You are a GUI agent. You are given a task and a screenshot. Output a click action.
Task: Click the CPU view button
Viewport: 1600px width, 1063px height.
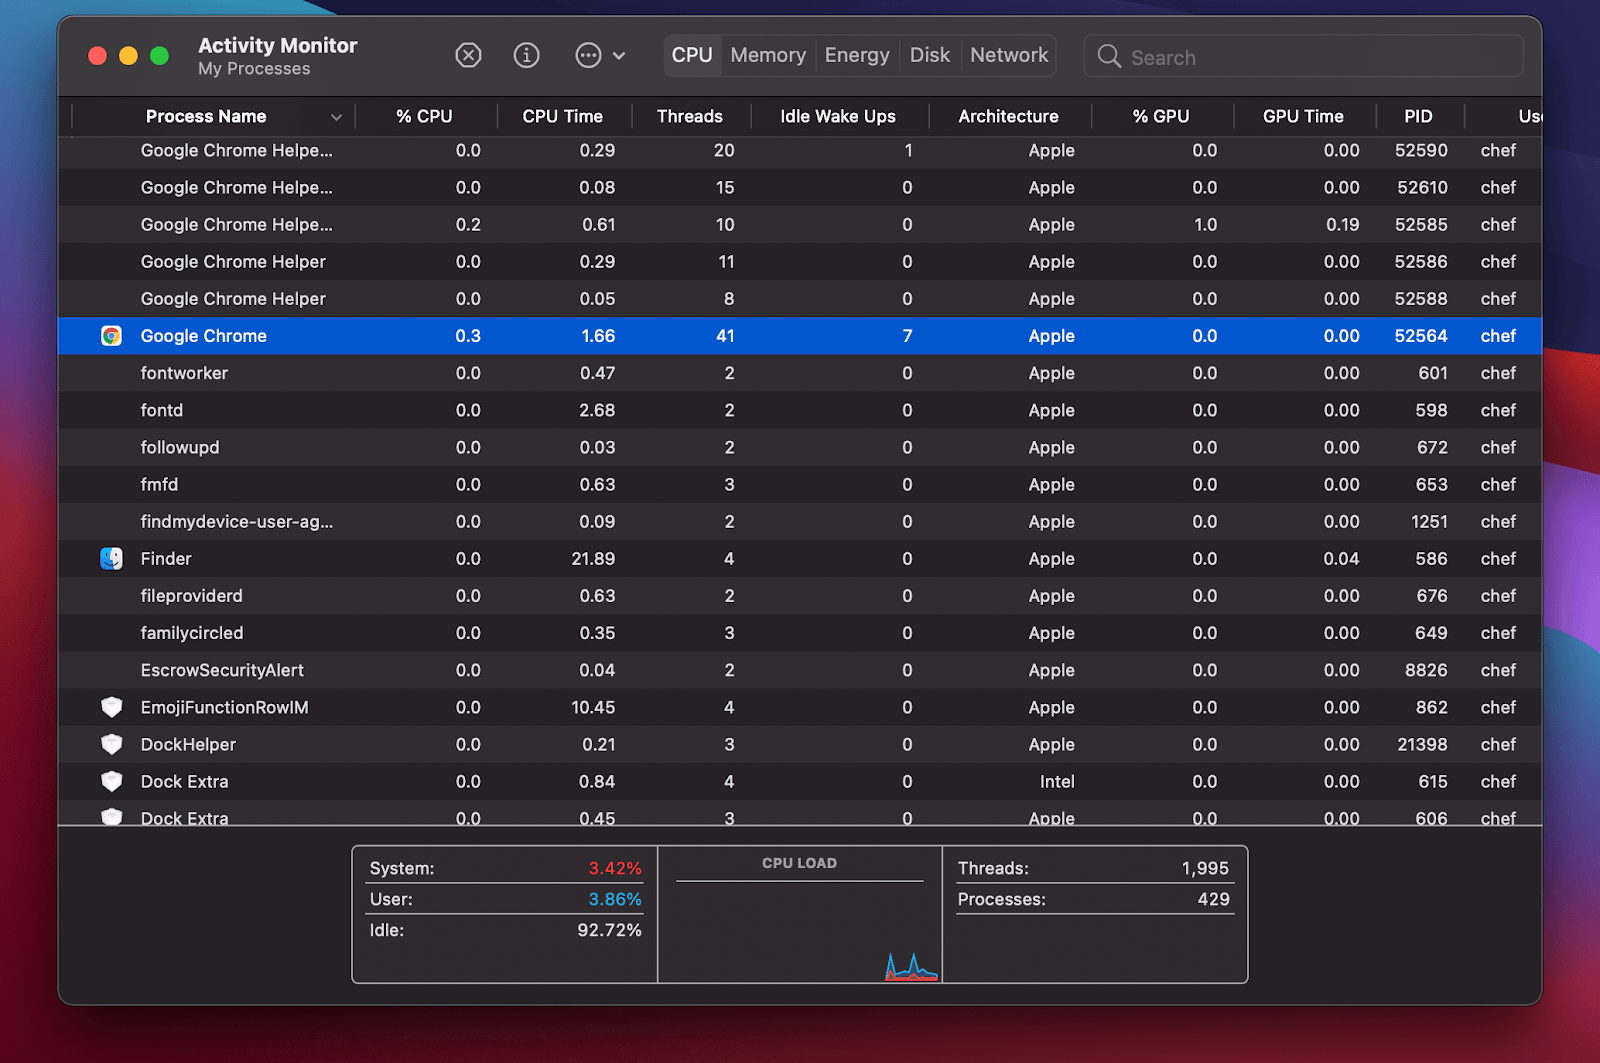point(692,55)
